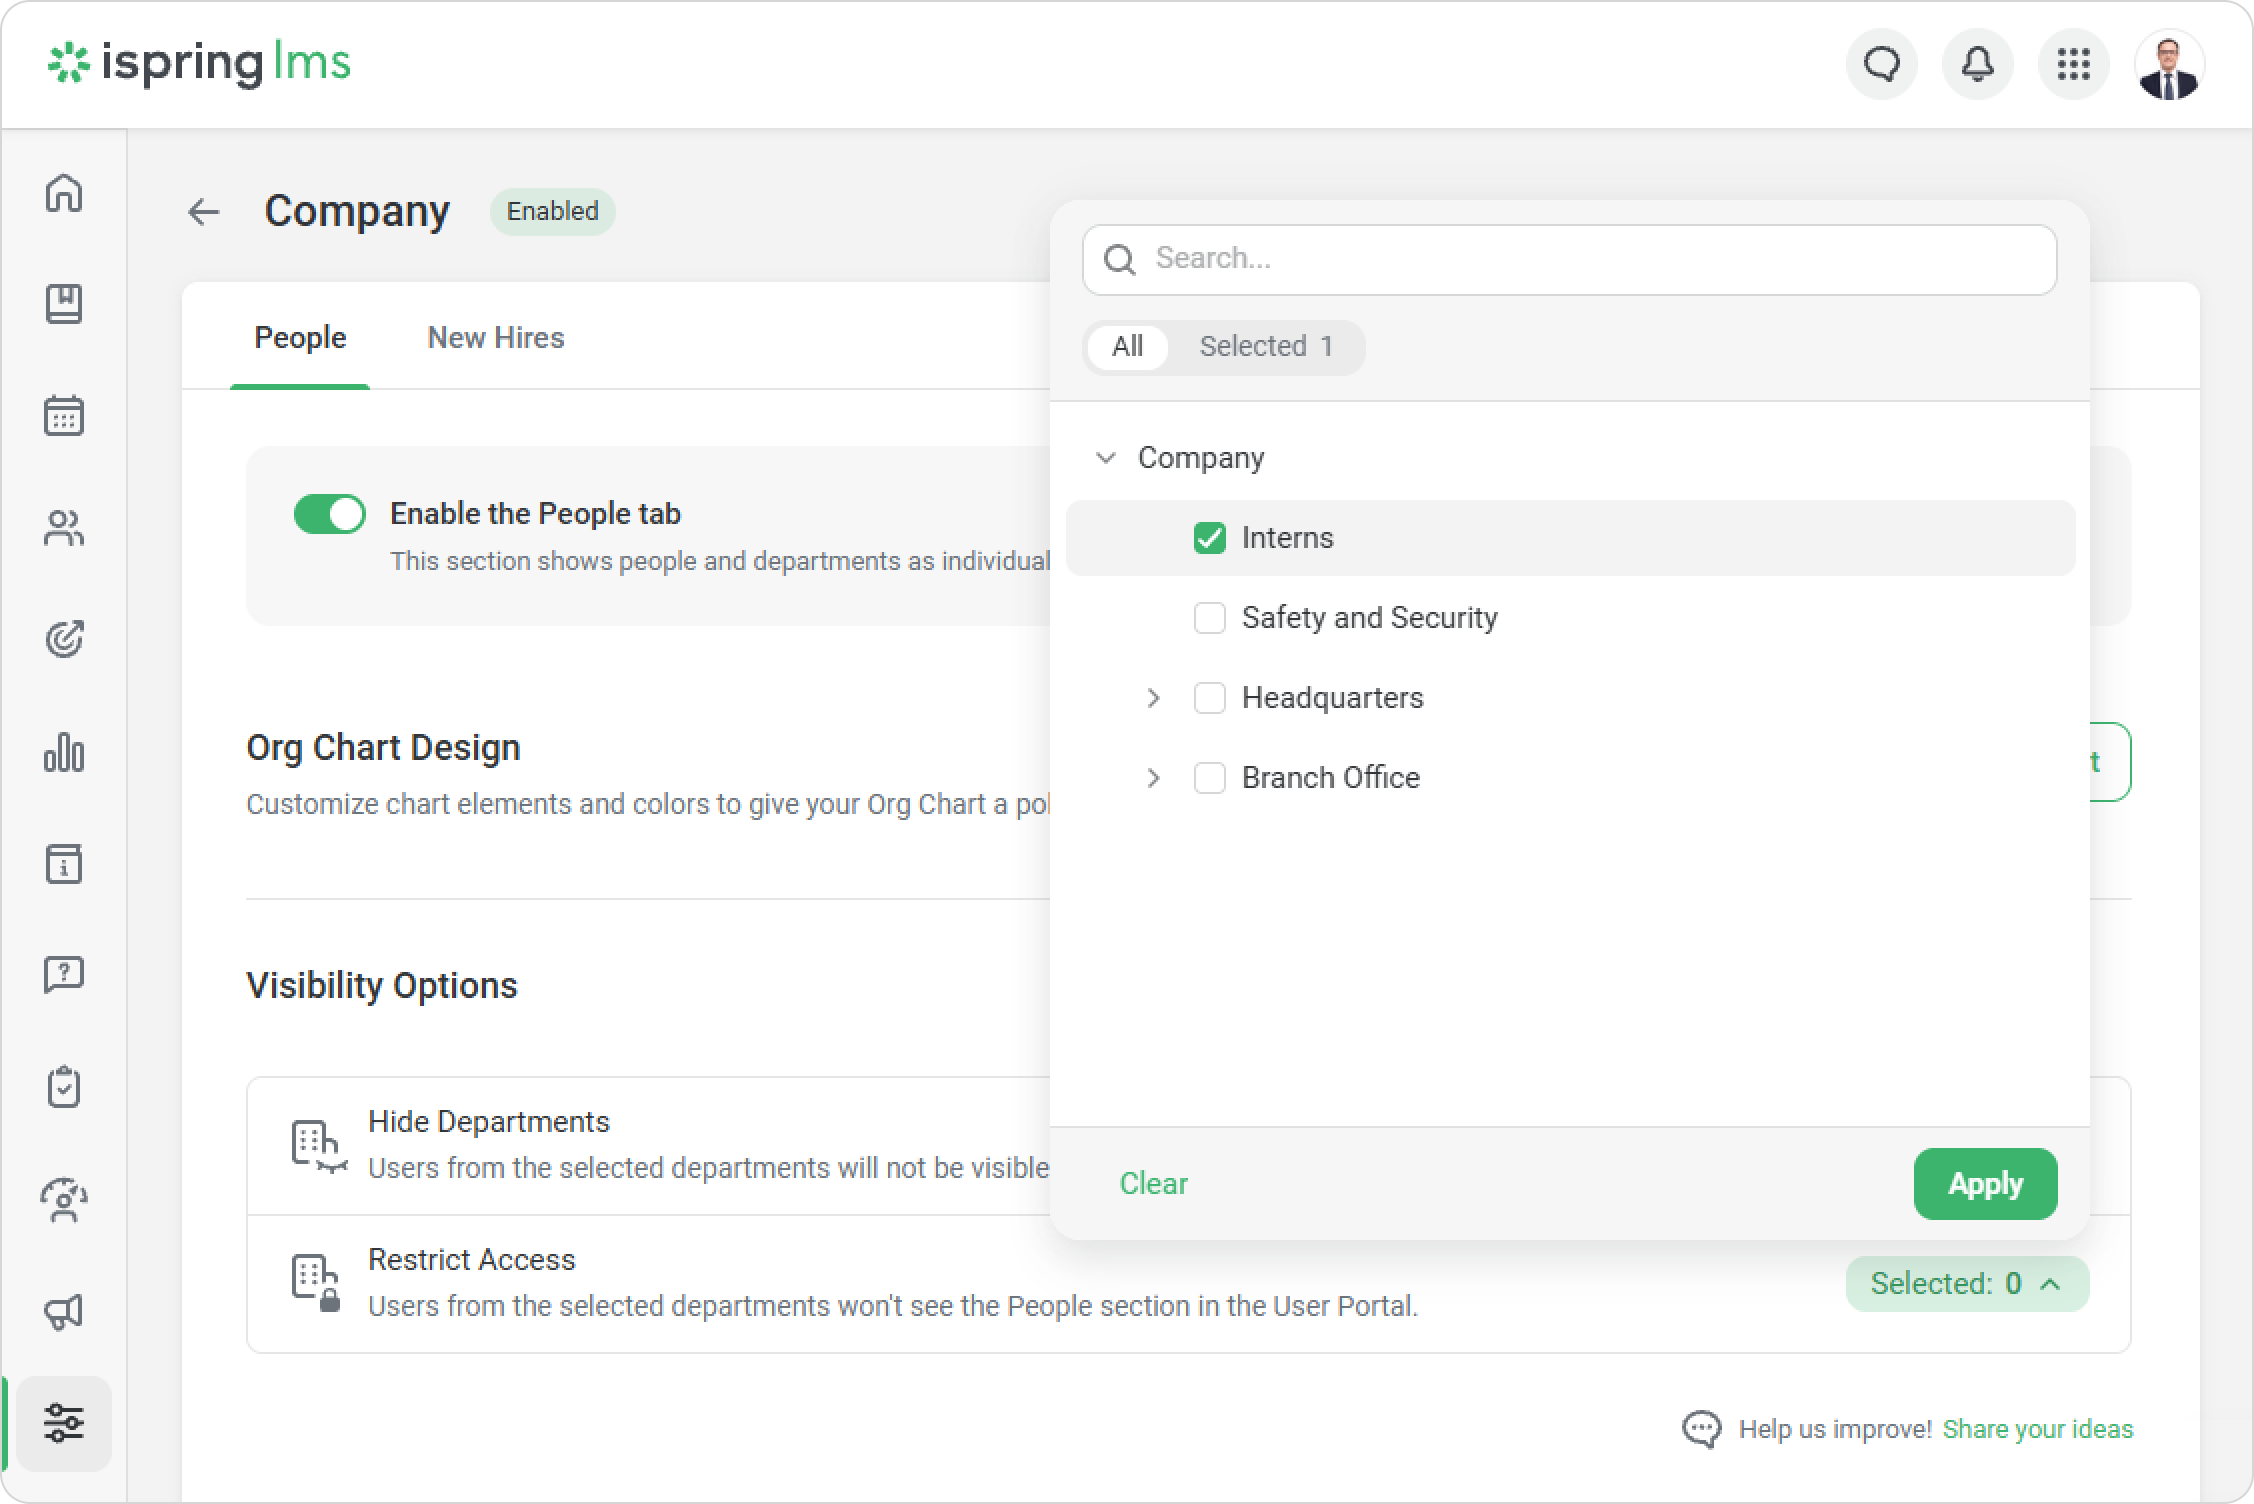Open the bar chart reports icon

pos(64,752)
